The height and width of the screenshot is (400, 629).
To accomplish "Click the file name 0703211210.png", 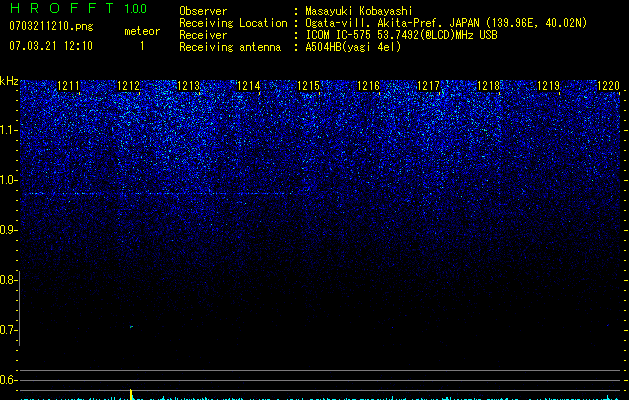I will (x=51, y=26).
